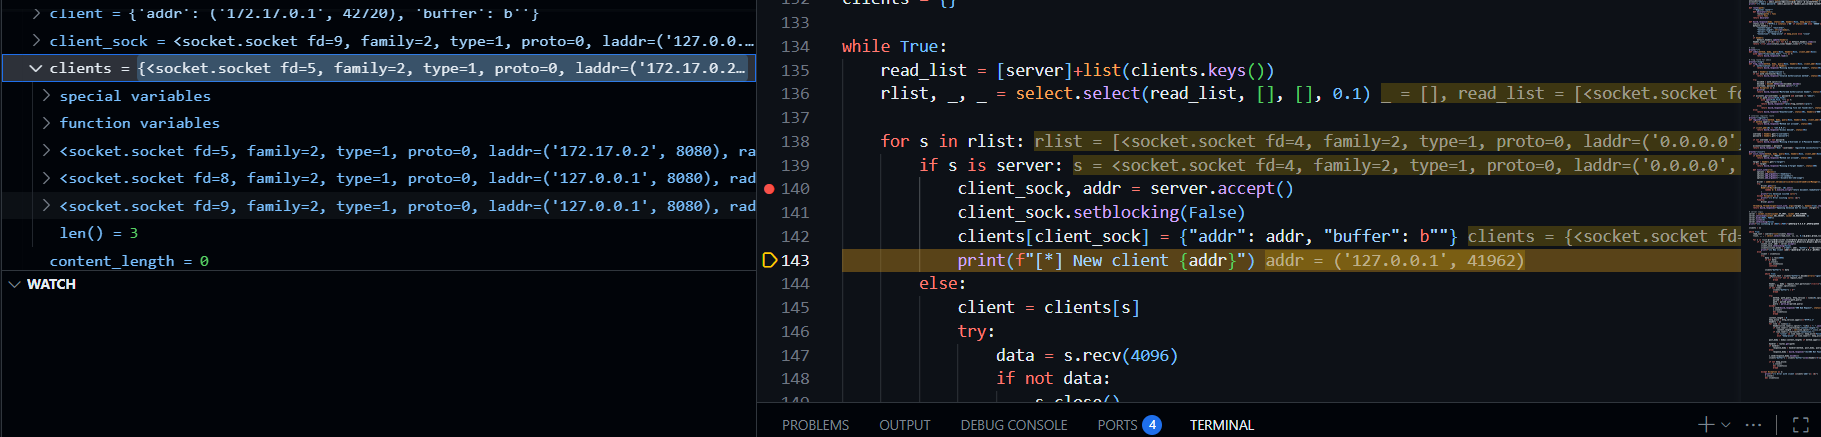Expand the socket fd=5 entry
The image size is (1821, 437).
click(x=46, y=151)
